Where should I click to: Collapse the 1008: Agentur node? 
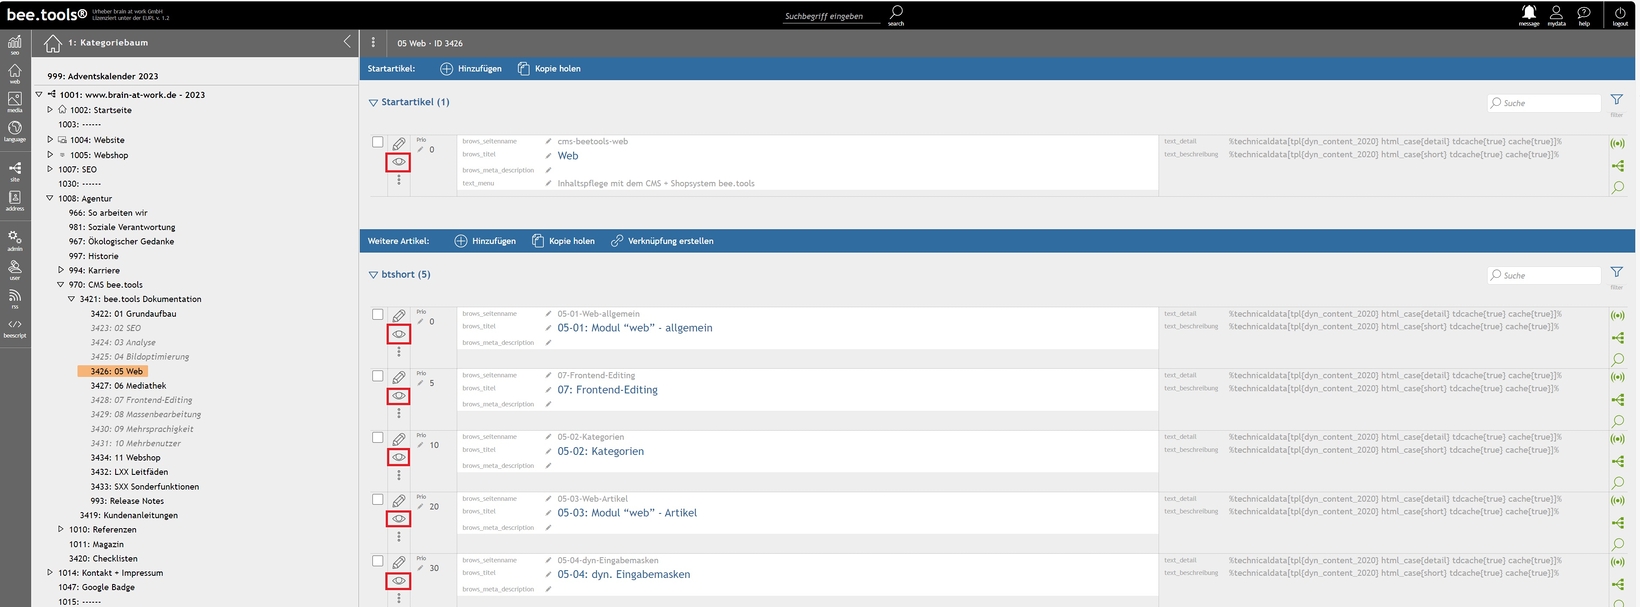[50, 198]
